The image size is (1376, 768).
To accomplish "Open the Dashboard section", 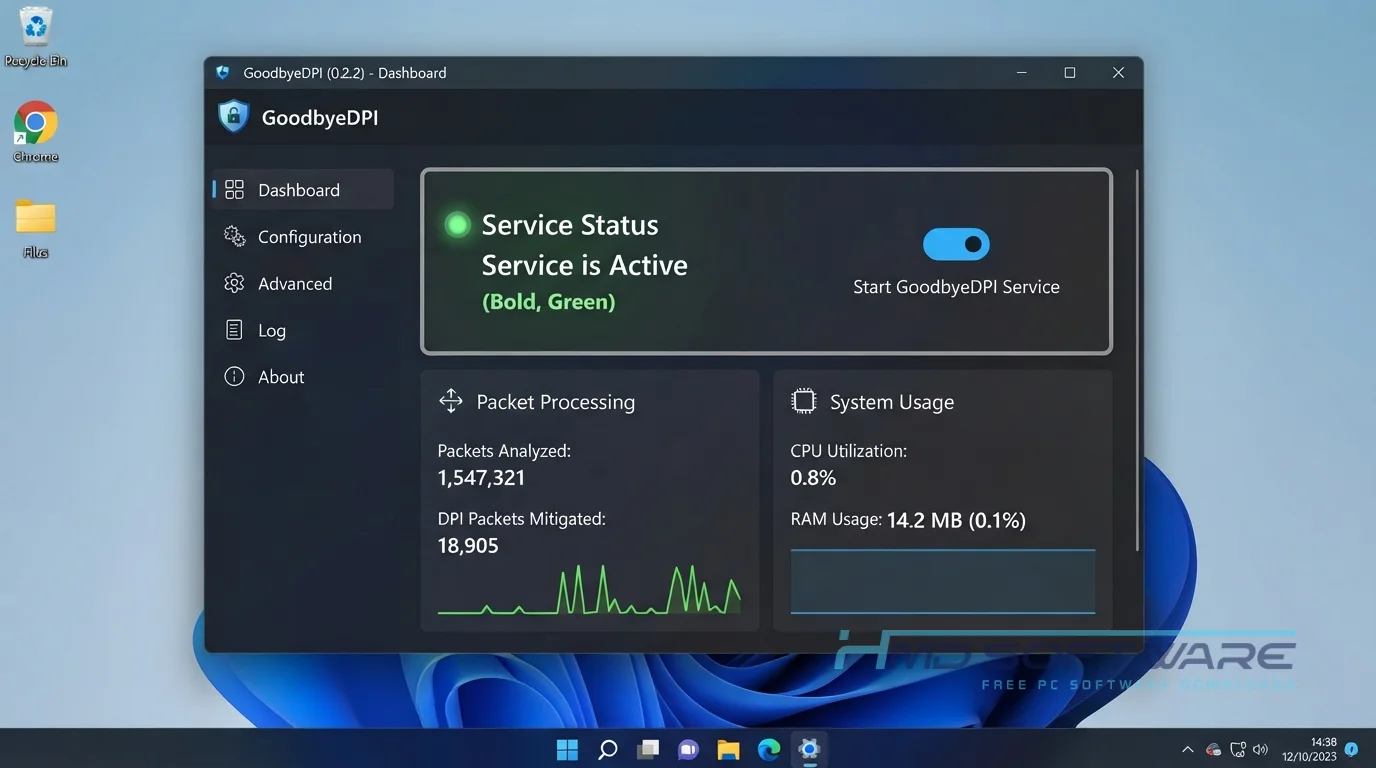I will pos(303,190).
